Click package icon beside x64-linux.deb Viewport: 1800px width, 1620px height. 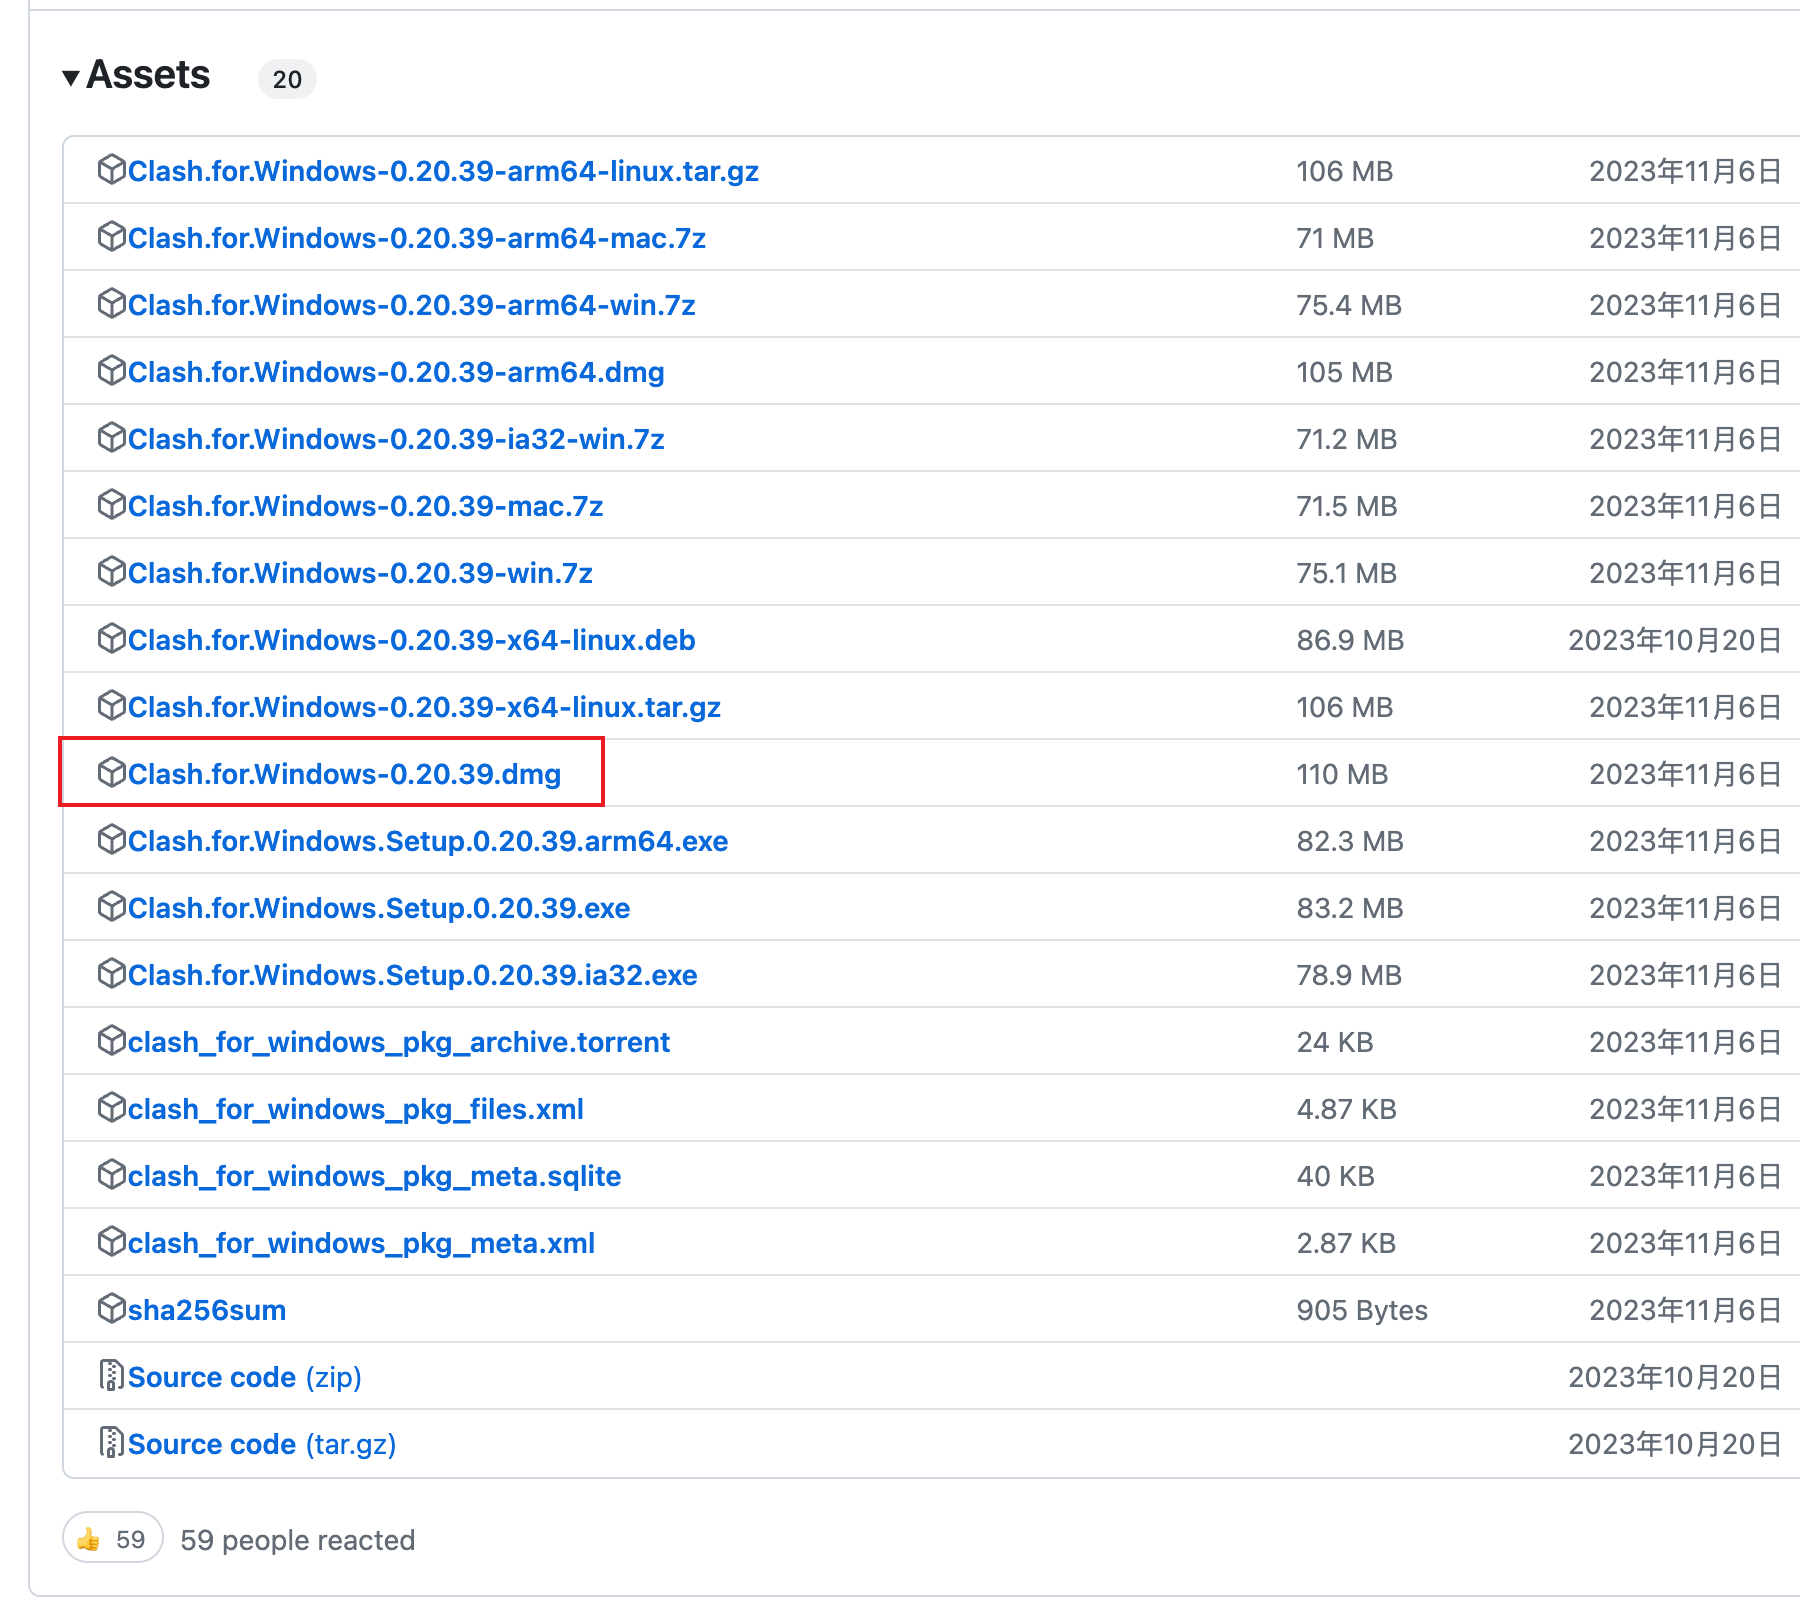pyautogui.click(x=111, y=639)
